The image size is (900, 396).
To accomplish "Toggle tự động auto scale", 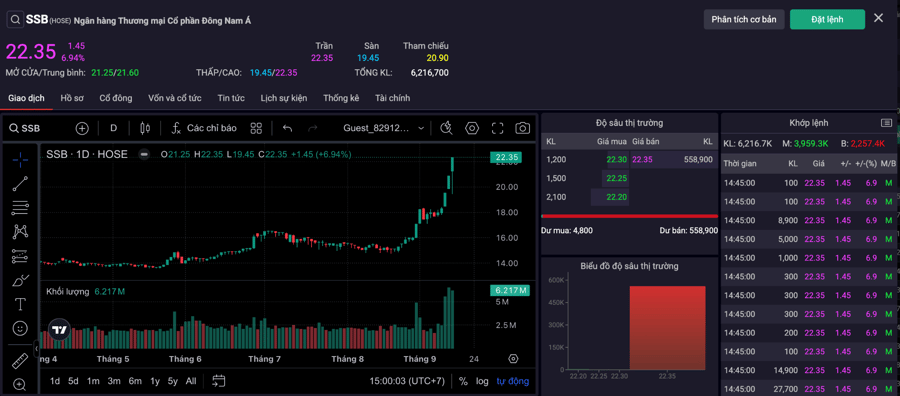I will 513,381.
